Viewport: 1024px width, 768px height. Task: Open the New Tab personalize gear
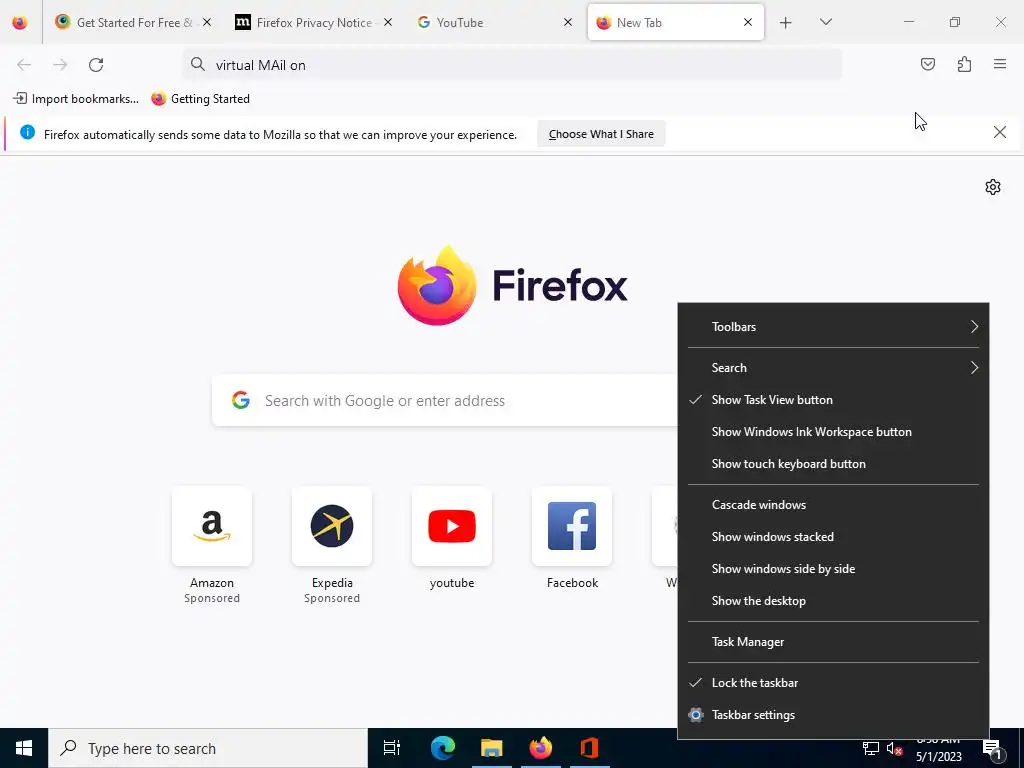click(993, 187)
